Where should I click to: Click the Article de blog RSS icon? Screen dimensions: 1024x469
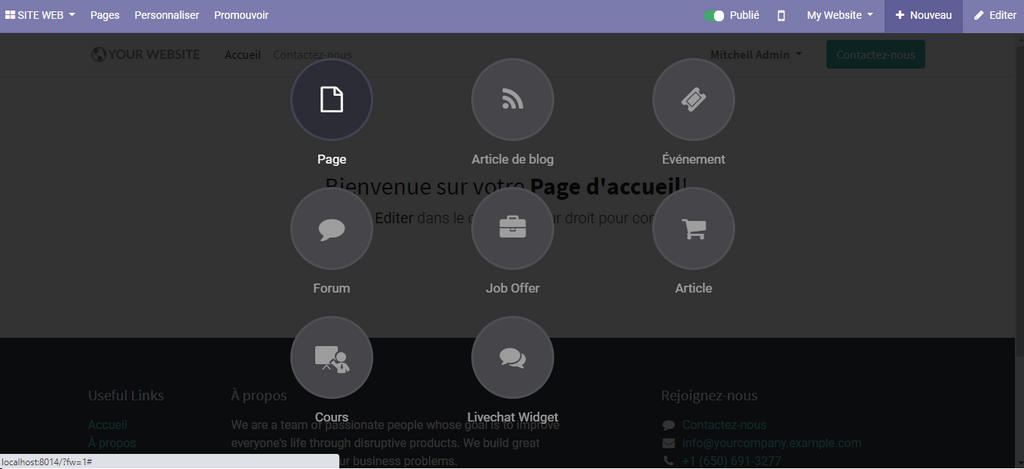(x=512, y=100)
